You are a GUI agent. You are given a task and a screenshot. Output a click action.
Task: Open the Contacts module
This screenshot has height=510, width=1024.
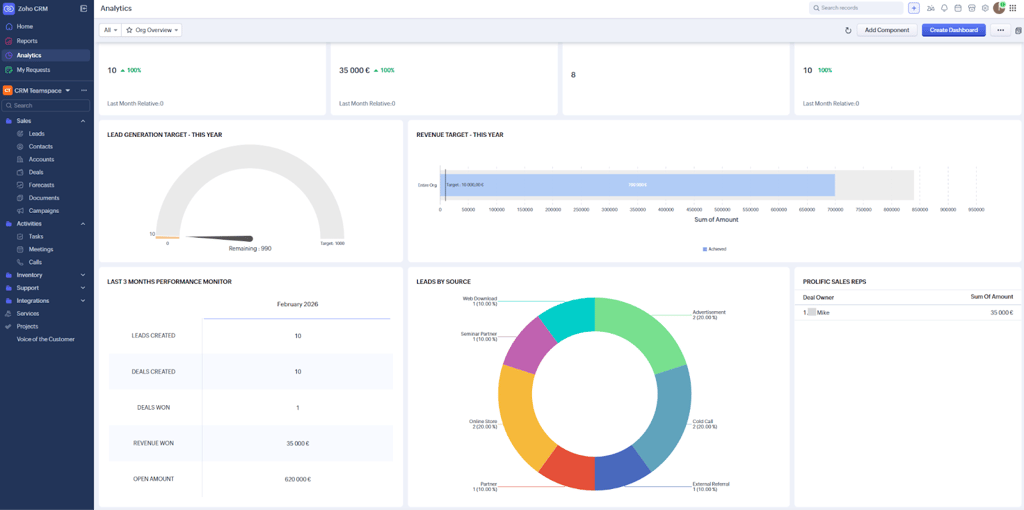click(x=40, y=146)
